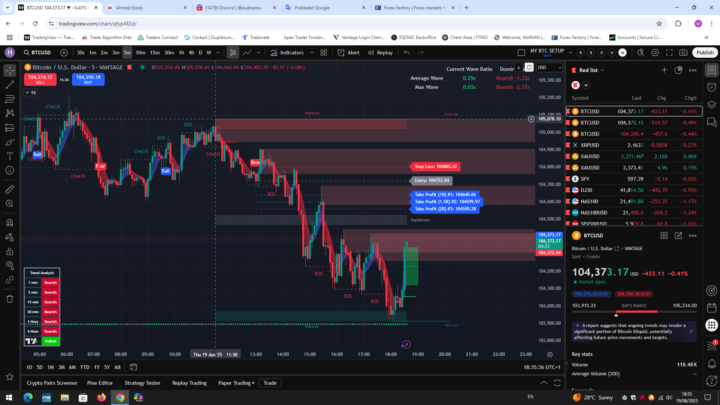Open the Indicators favorites dropdown arrow
720x405 pixels.
[x=312, y=53]
